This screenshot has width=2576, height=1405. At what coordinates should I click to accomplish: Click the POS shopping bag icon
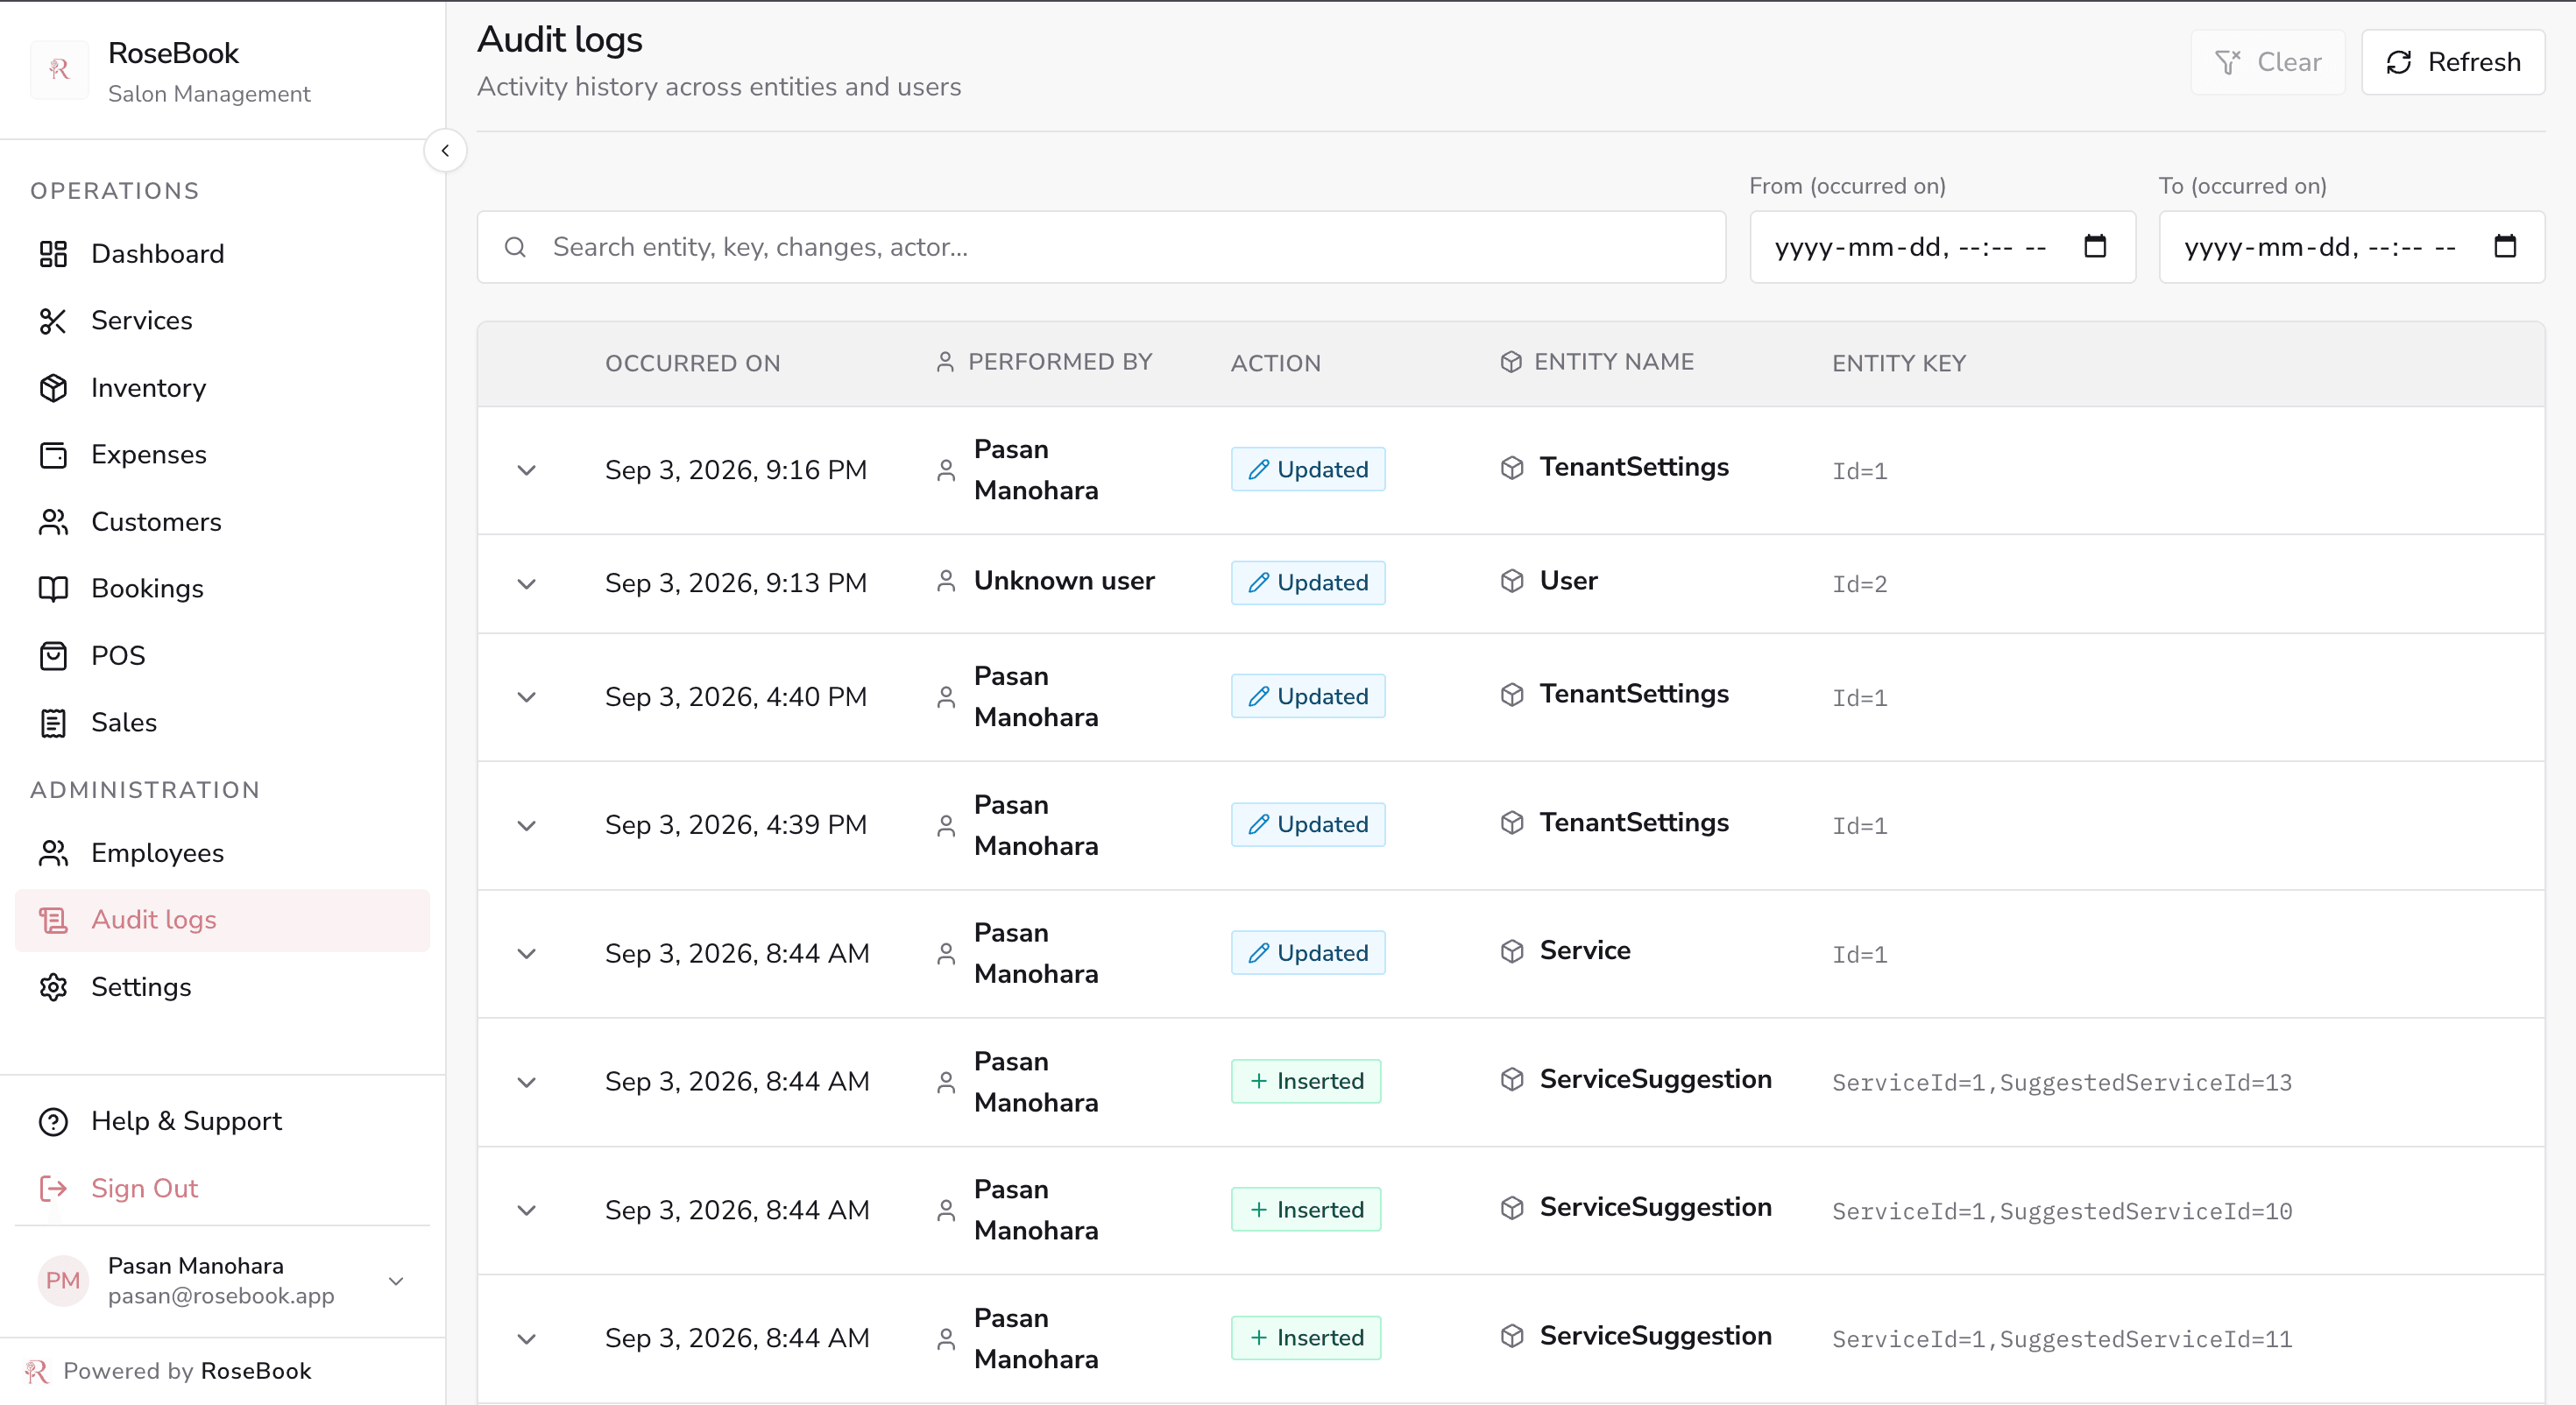coord(53,656)
